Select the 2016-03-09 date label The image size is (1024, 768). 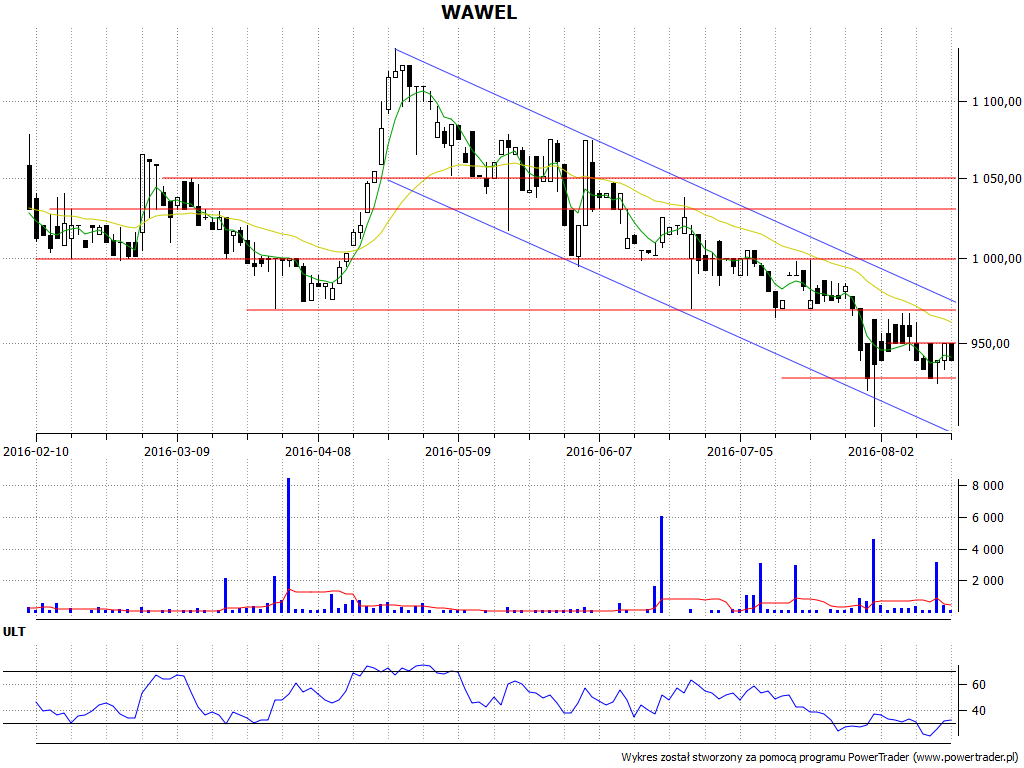tap(177, 451)
